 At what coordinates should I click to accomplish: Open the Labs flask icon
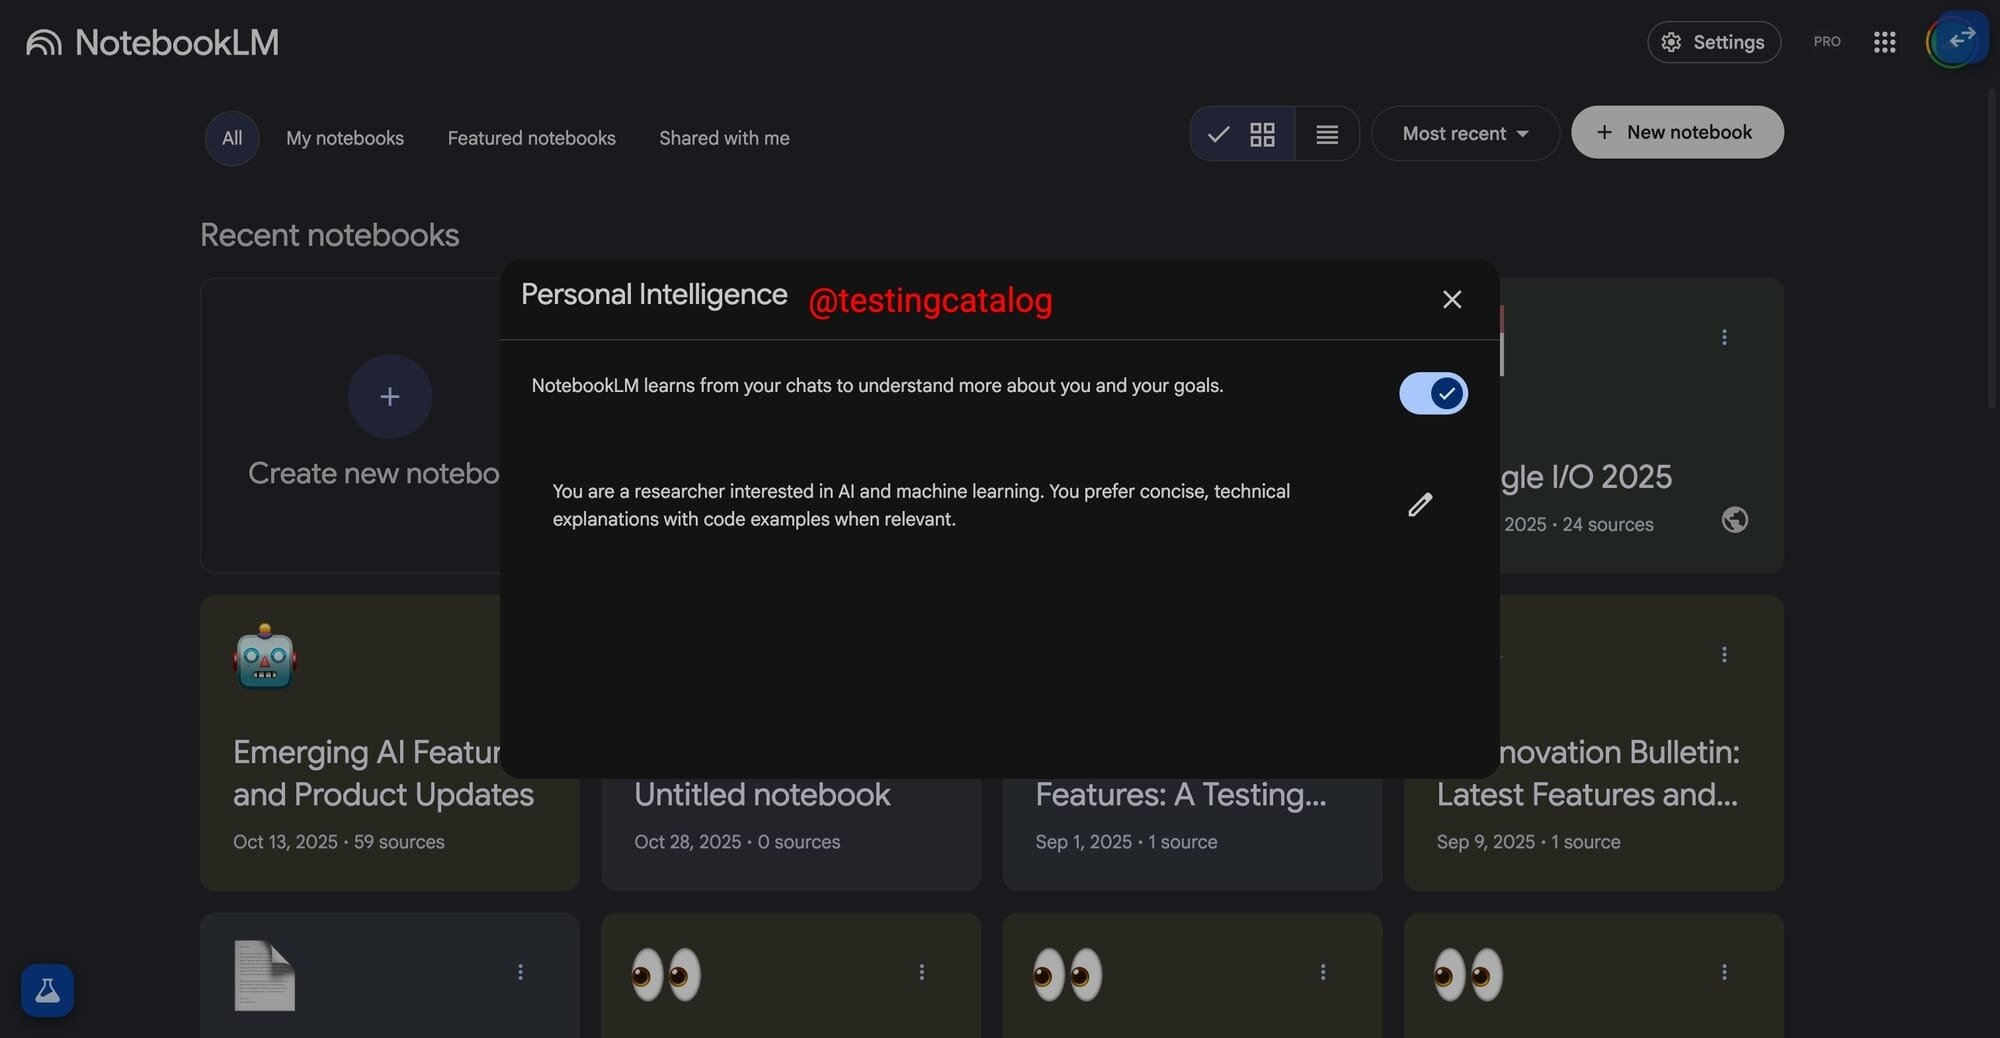click(47, 991)
